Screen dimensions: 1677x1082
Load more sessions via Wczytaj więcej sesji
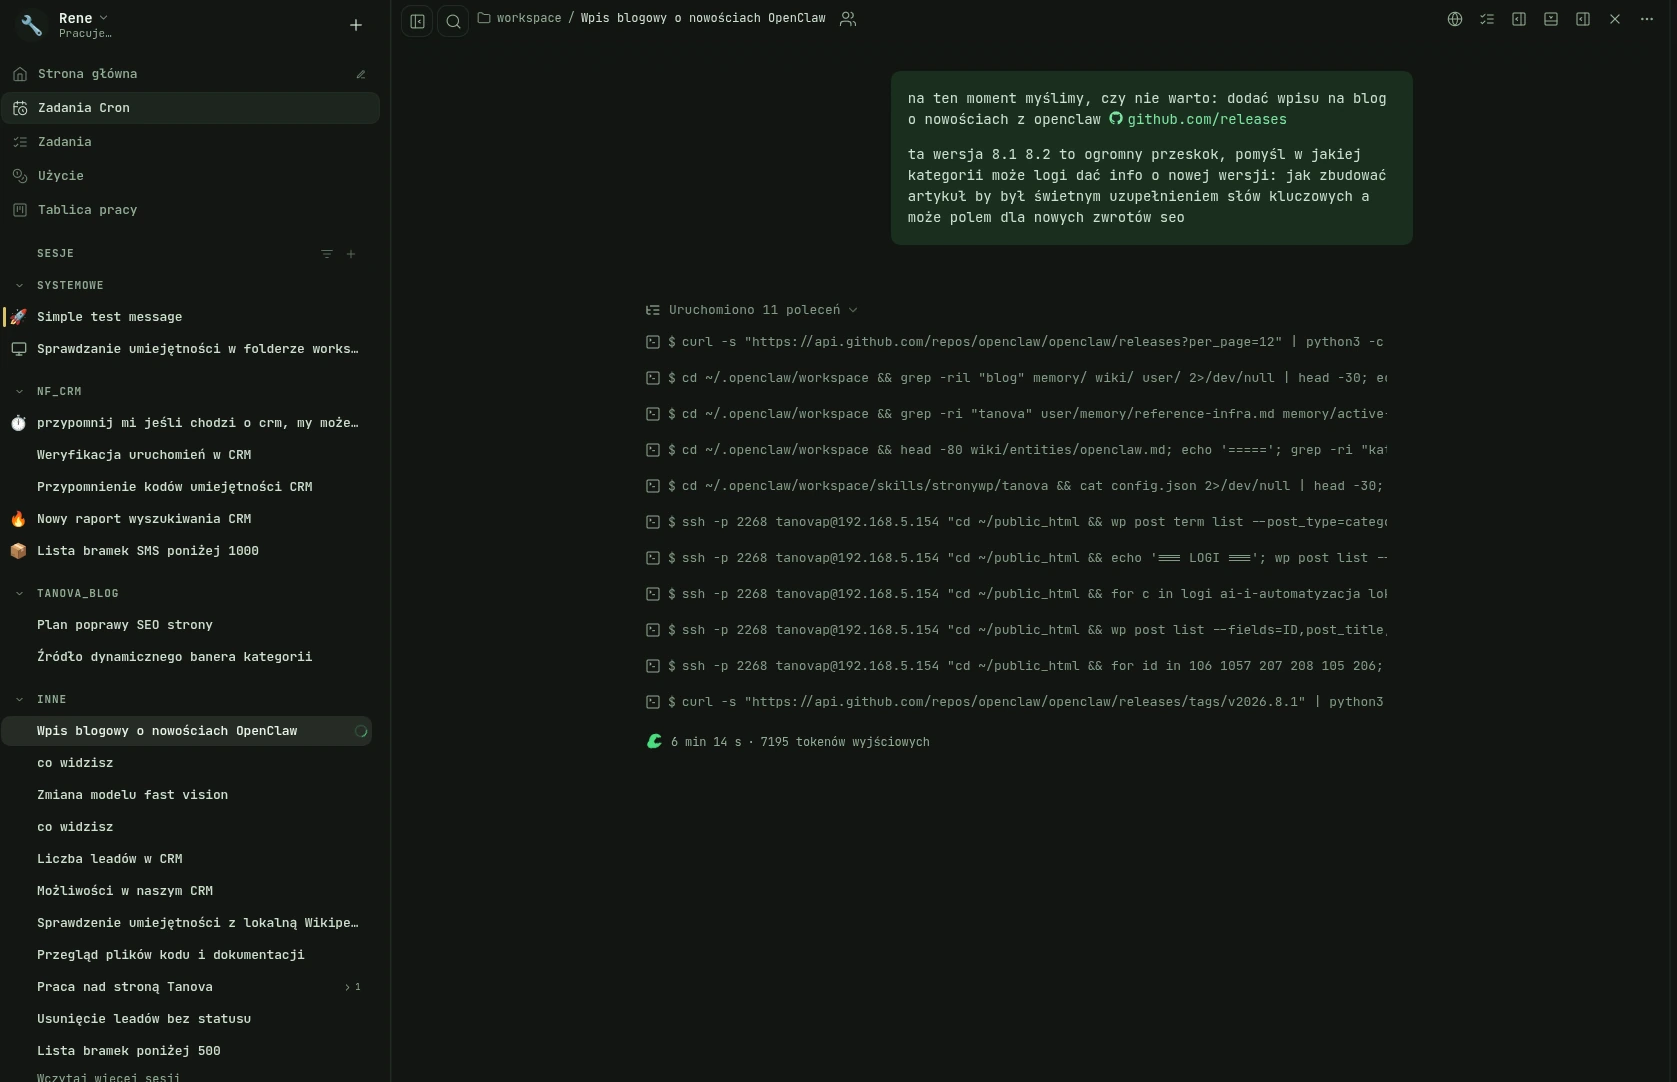pyautogui.click(x=108, y=1077)
